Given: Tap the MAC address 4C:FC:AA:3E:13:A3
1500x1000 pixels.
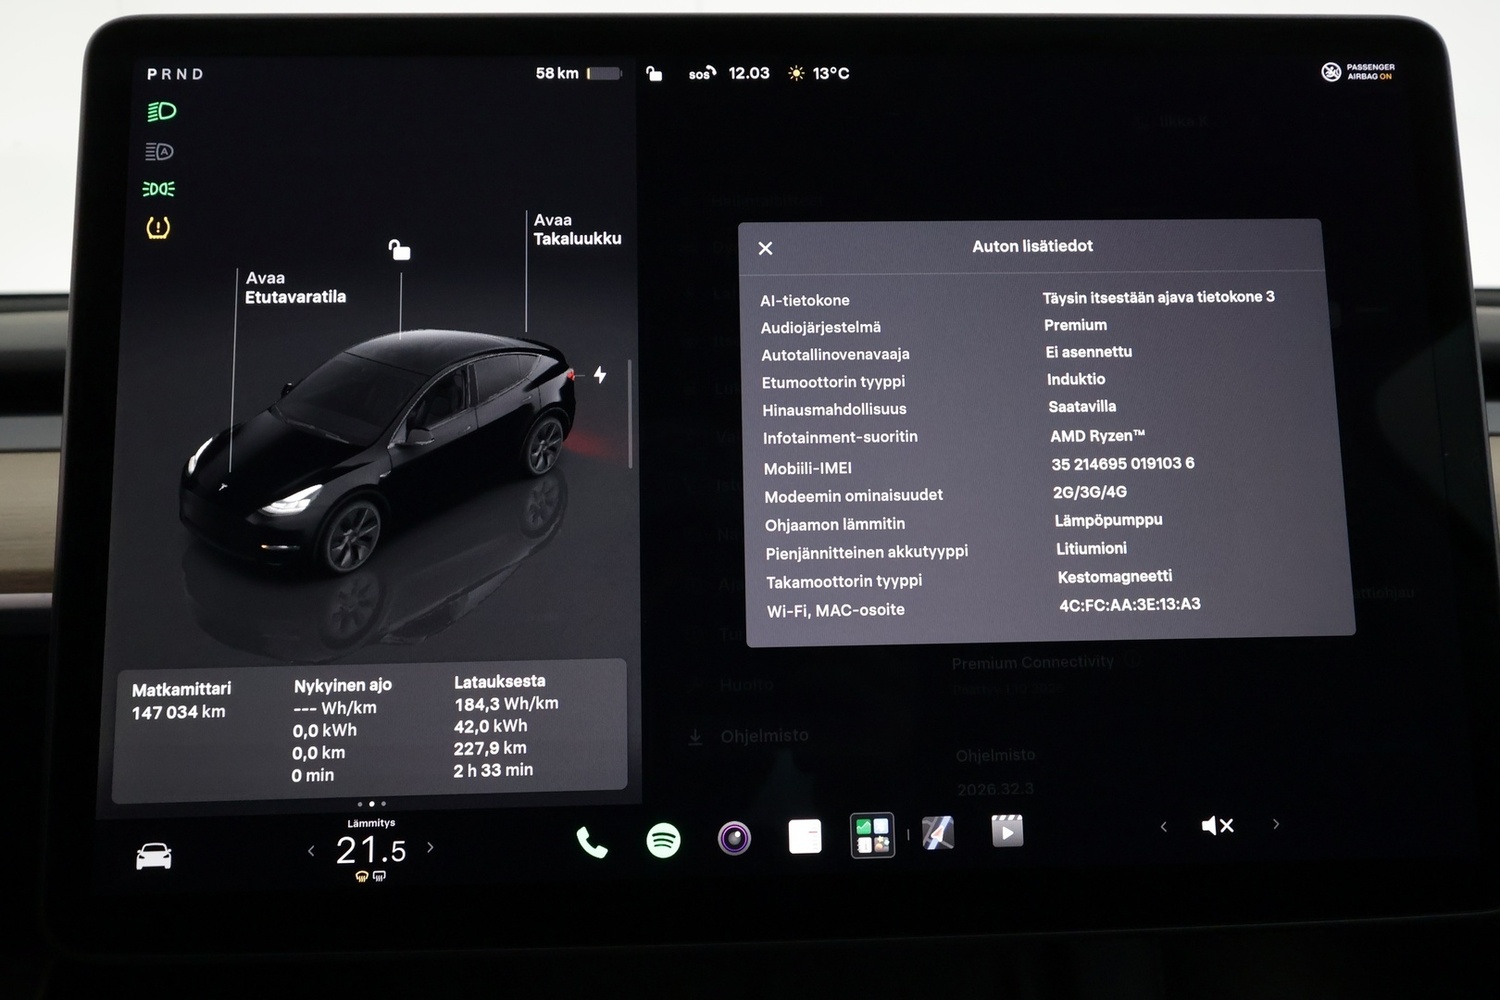Looking at the screenshot, I should pyautogui.click(x=1130, y=604).
